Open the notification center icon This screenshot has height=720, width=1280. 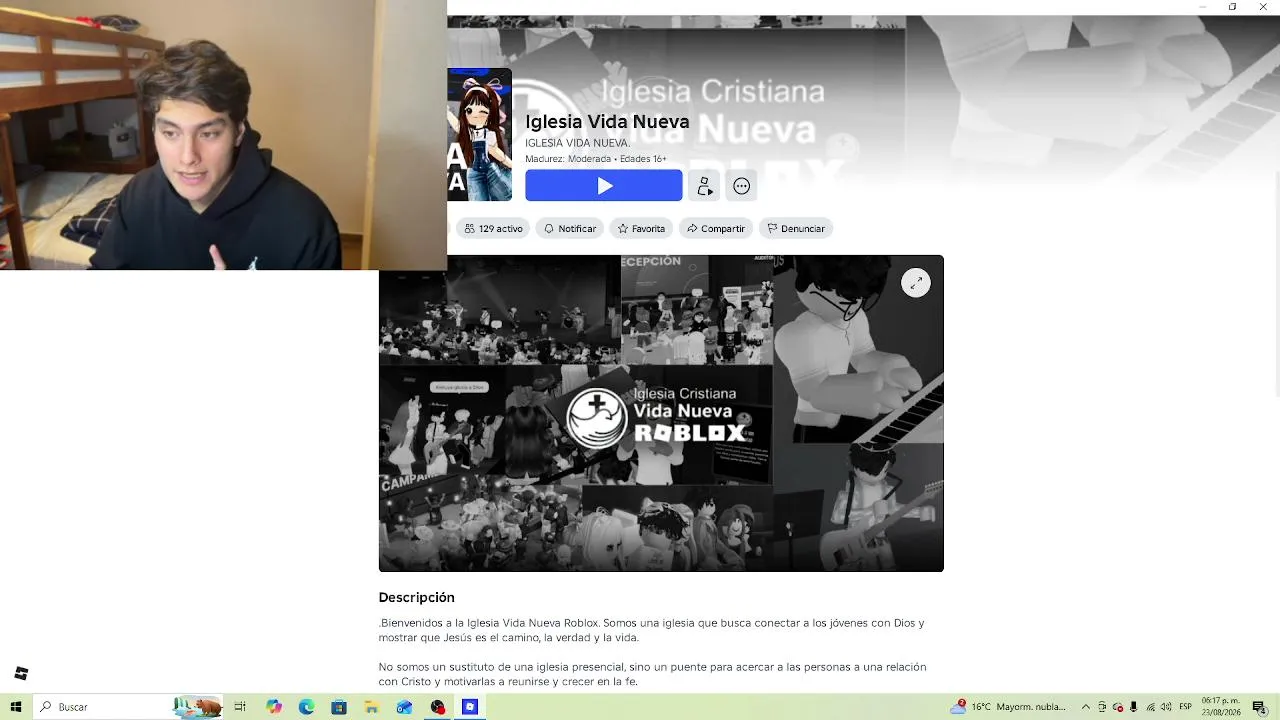pyautogui.click(x=1259, y=707)
